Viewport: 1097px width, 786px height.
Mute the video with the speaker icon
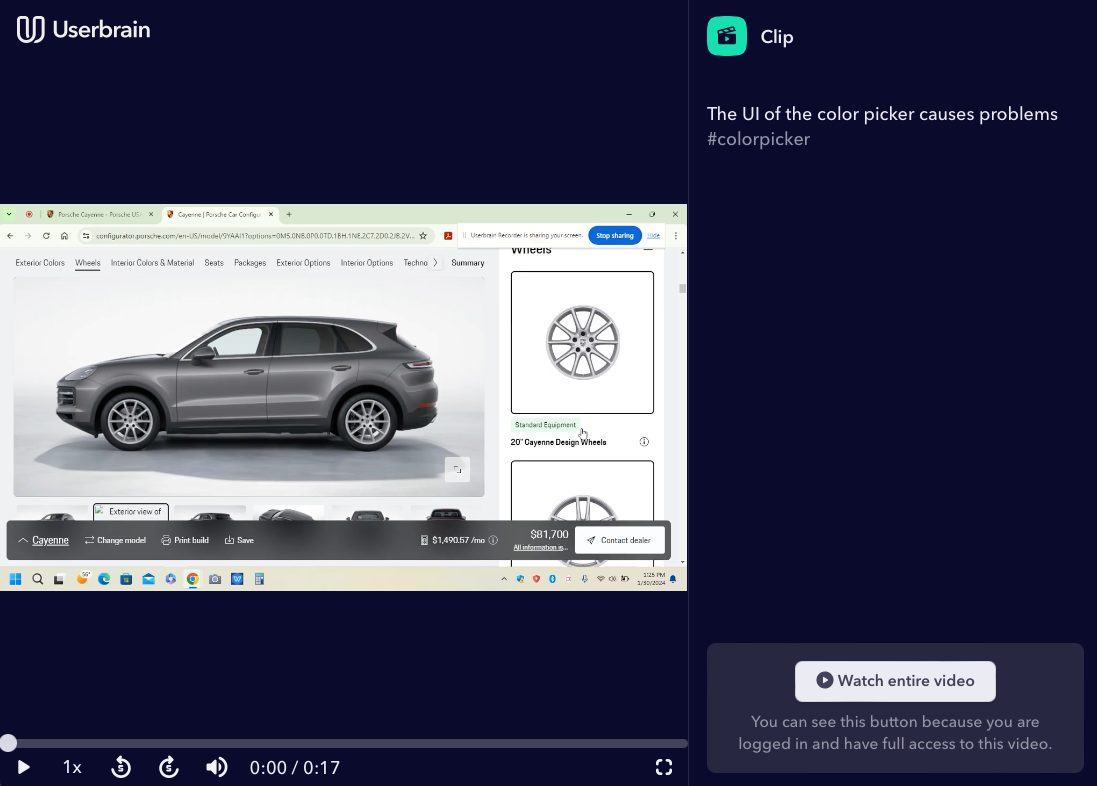216,767
